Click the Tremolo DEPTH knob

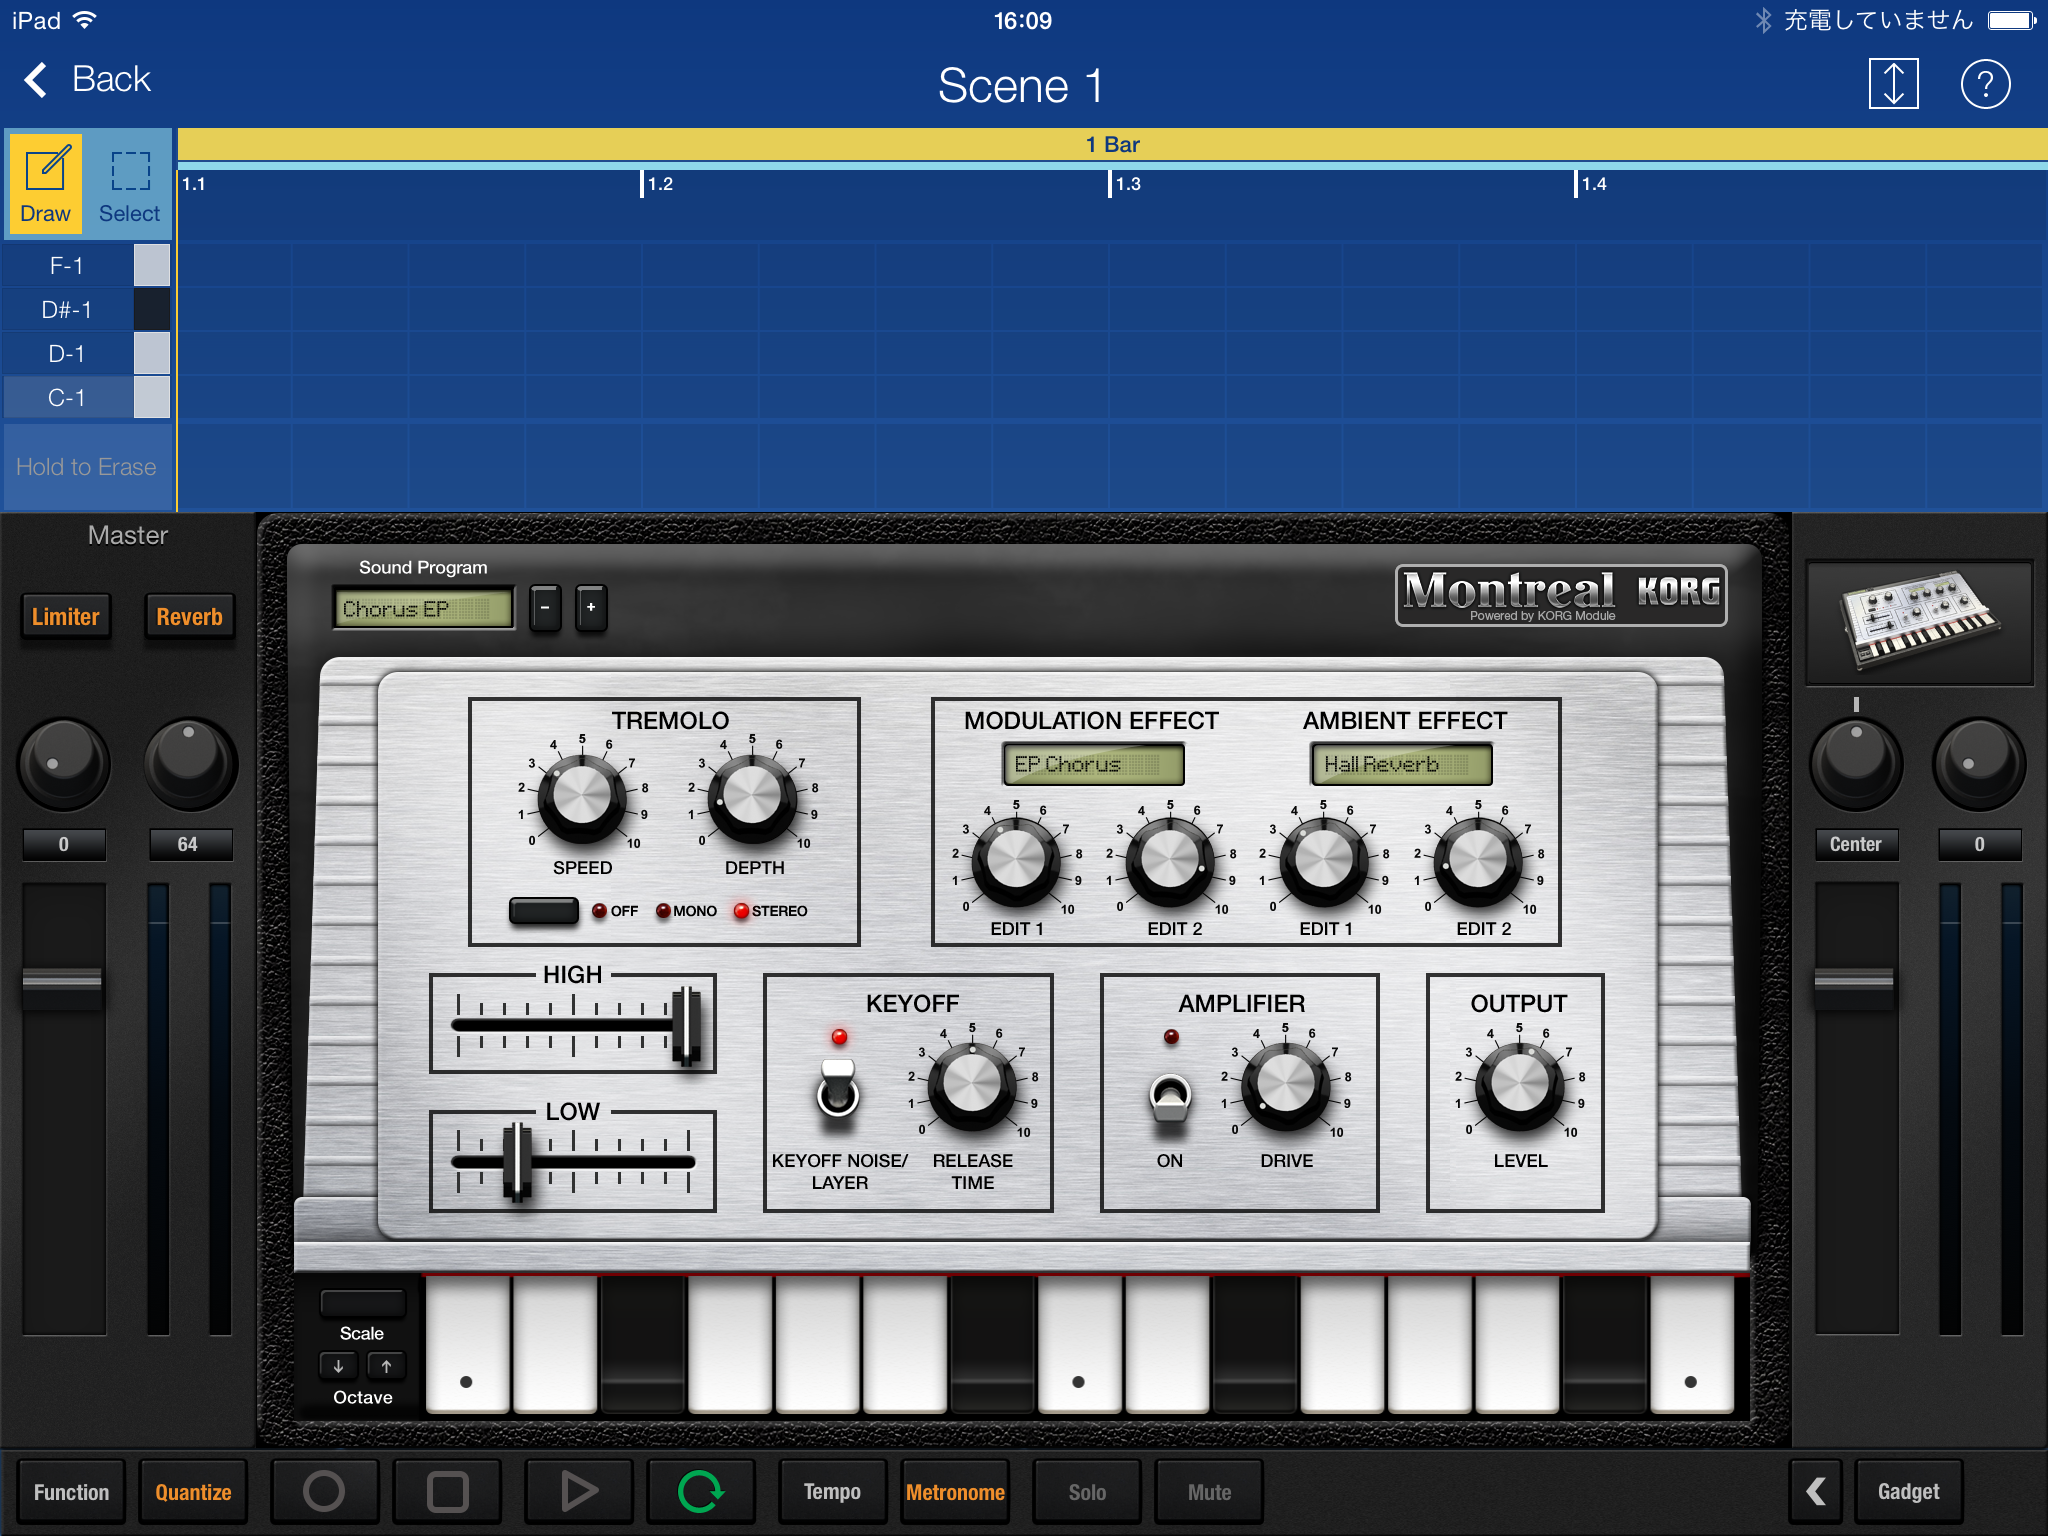(752, 798)
